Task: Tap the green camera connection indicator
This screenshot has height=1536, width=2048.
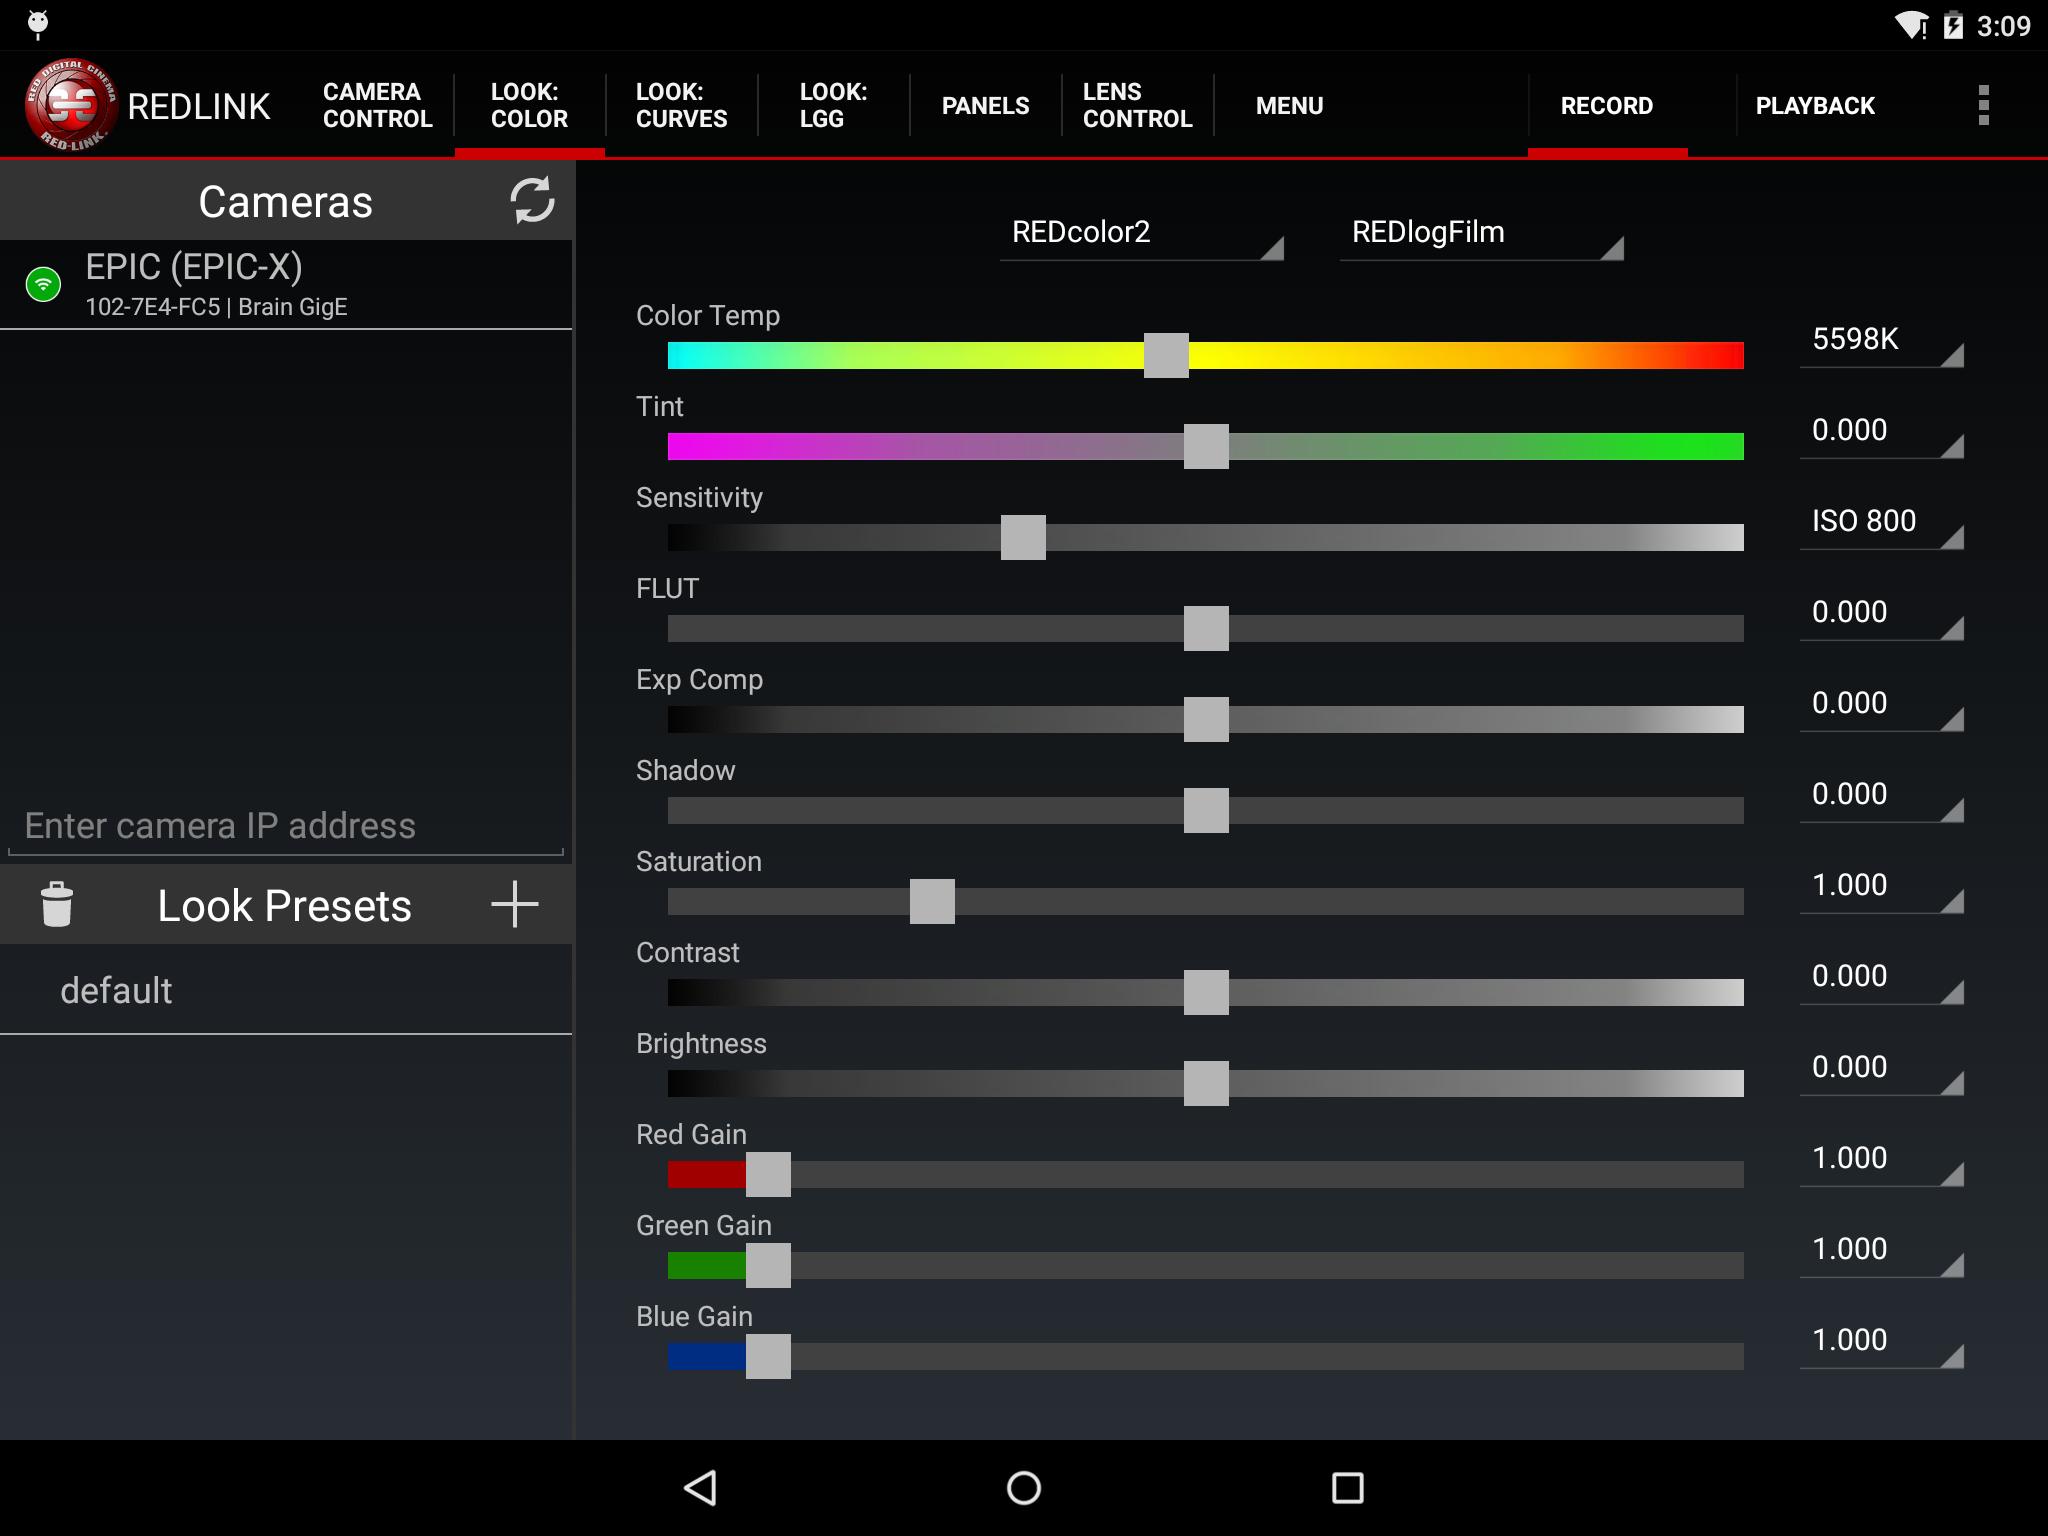Action: [x=43, y=284]
